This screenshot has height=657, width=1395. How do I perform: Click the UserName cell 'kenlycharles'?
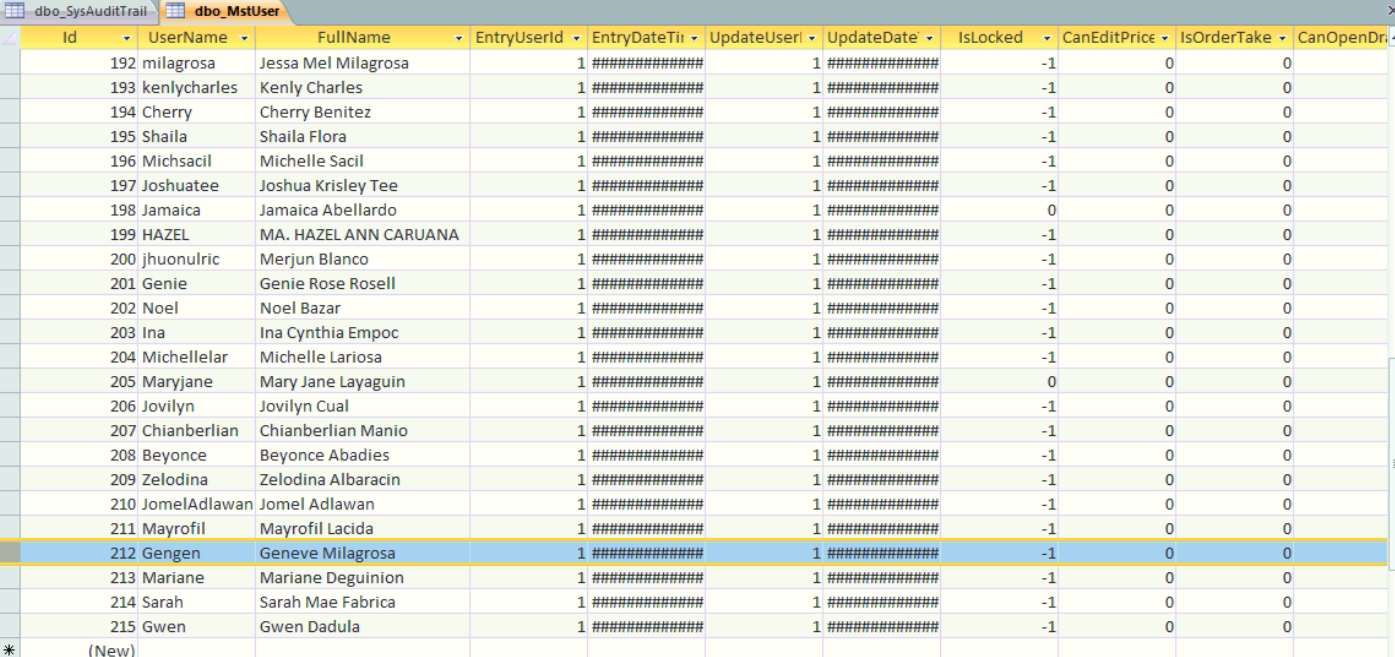point(190,88)
